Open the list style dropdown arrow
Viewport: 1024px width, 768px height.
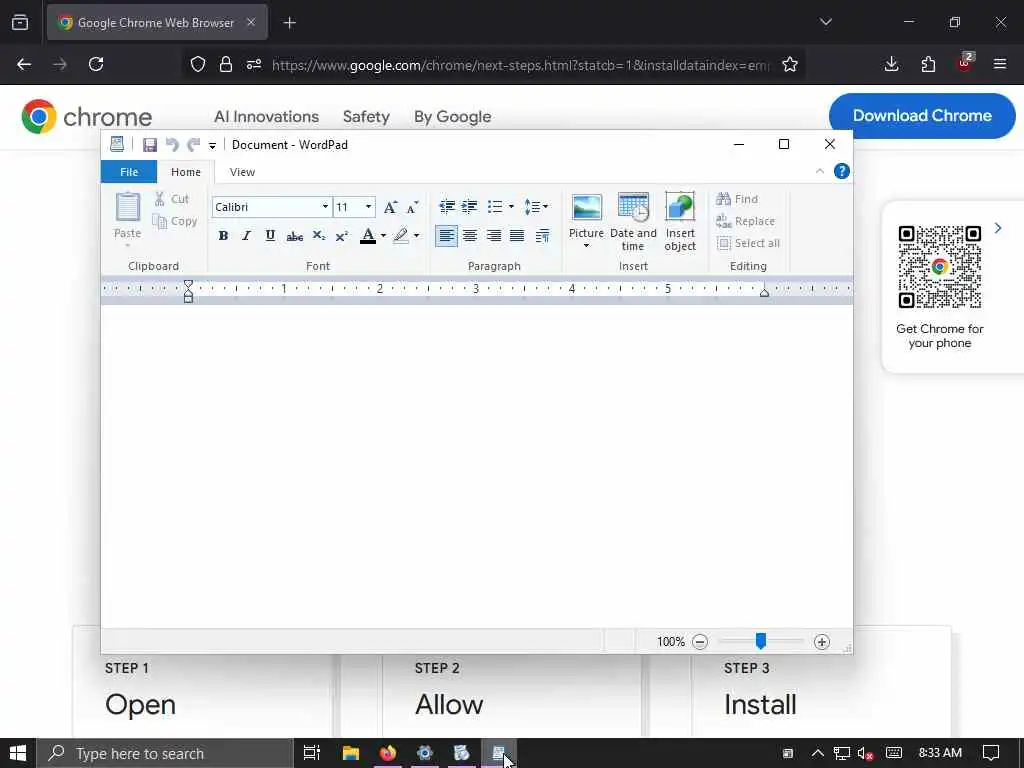click(x=511, y=207)
